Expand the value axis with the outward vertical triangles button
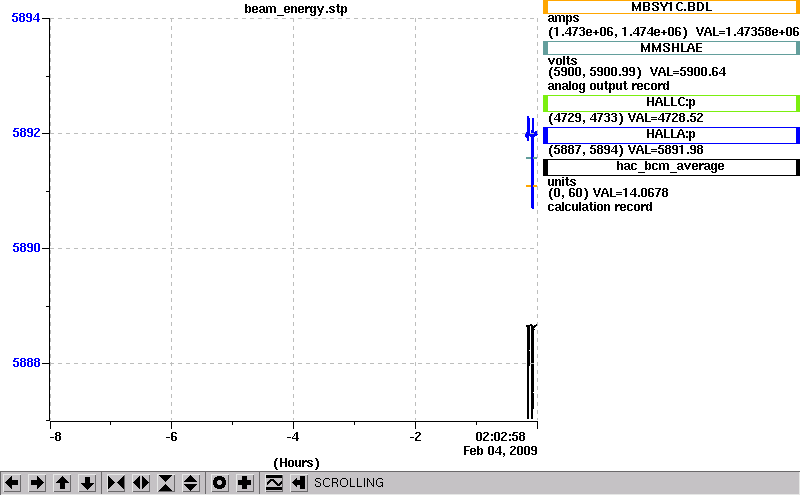Screen dimensions: 800x495 191,483
